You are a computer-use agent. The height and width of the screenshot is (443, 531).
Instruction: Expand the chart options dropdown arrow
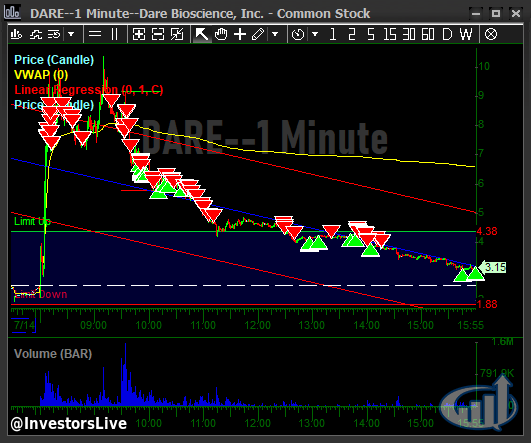tap(71, 34)
